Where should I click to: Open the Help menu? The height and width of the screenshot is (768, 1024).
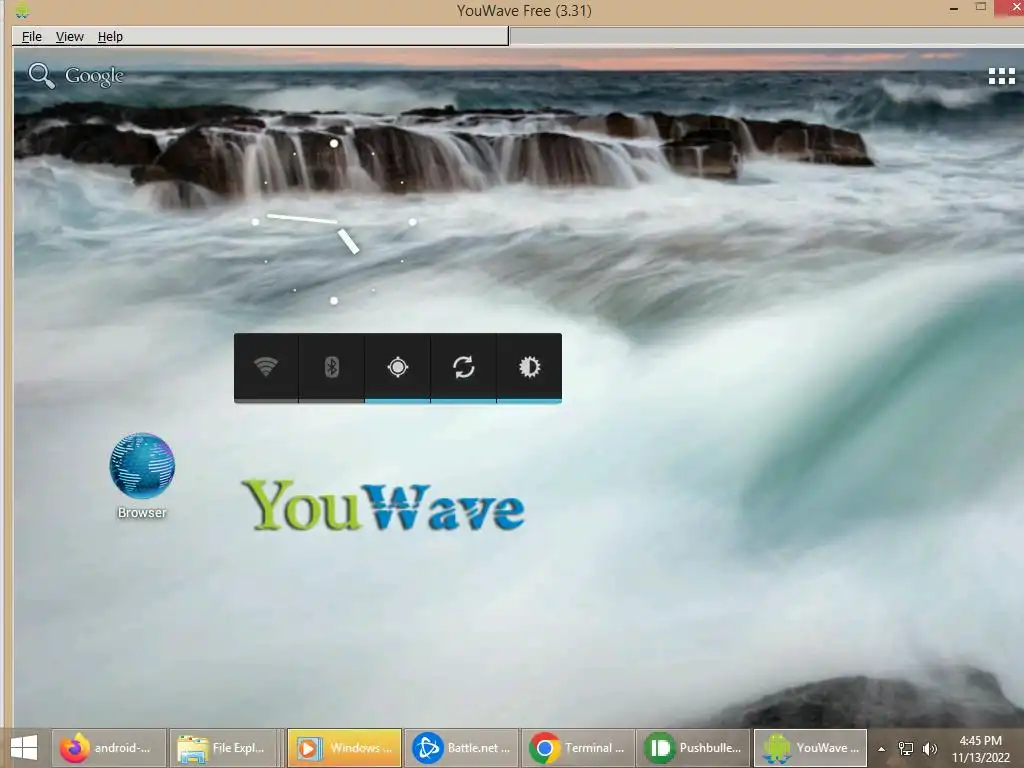point(110,37)
